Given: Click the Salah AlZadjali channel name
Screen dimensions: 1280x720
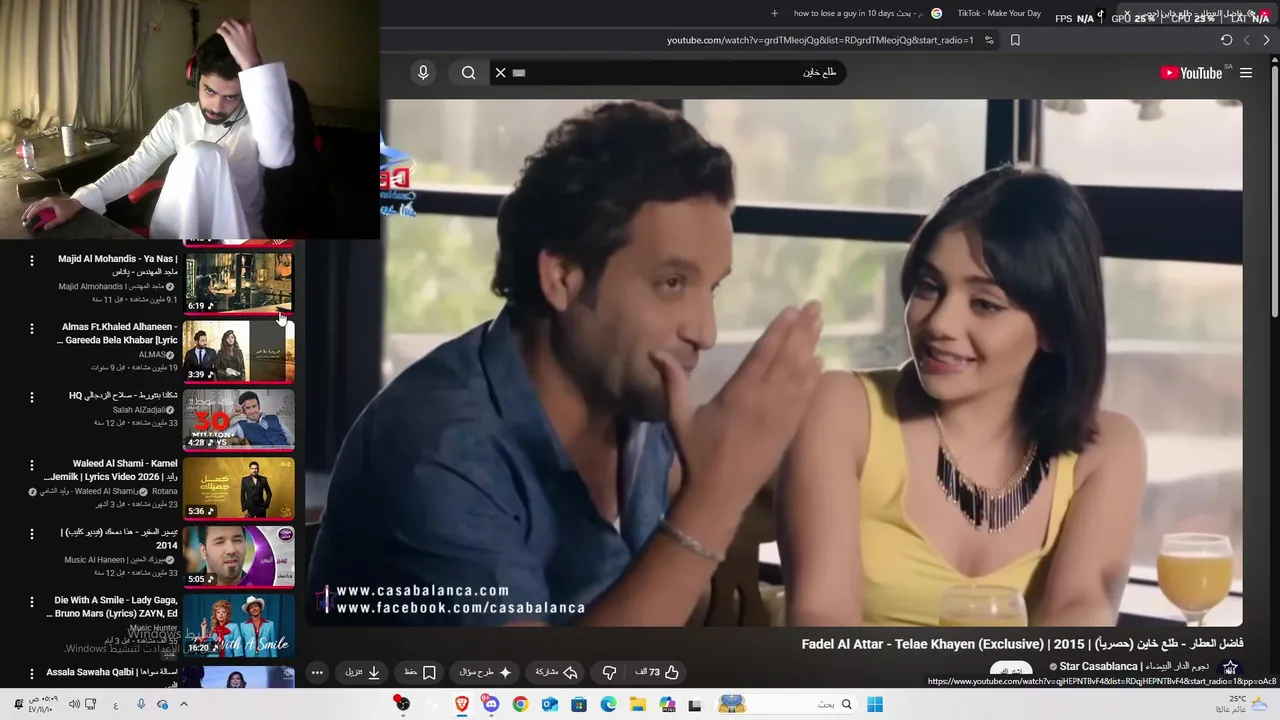Looking at the screenshot, I should (x=139, y=410).
